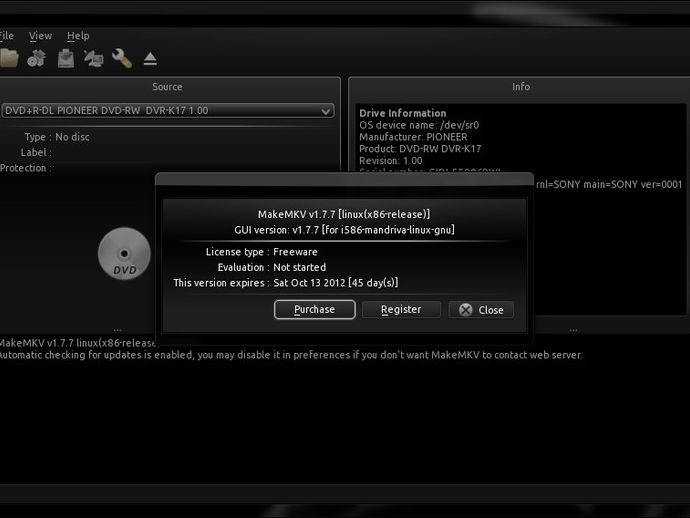The height and width of the screenshot is (518, 690).
Task: Click the Source panel header
Action: pyautogui.click(x=167, y=87)
